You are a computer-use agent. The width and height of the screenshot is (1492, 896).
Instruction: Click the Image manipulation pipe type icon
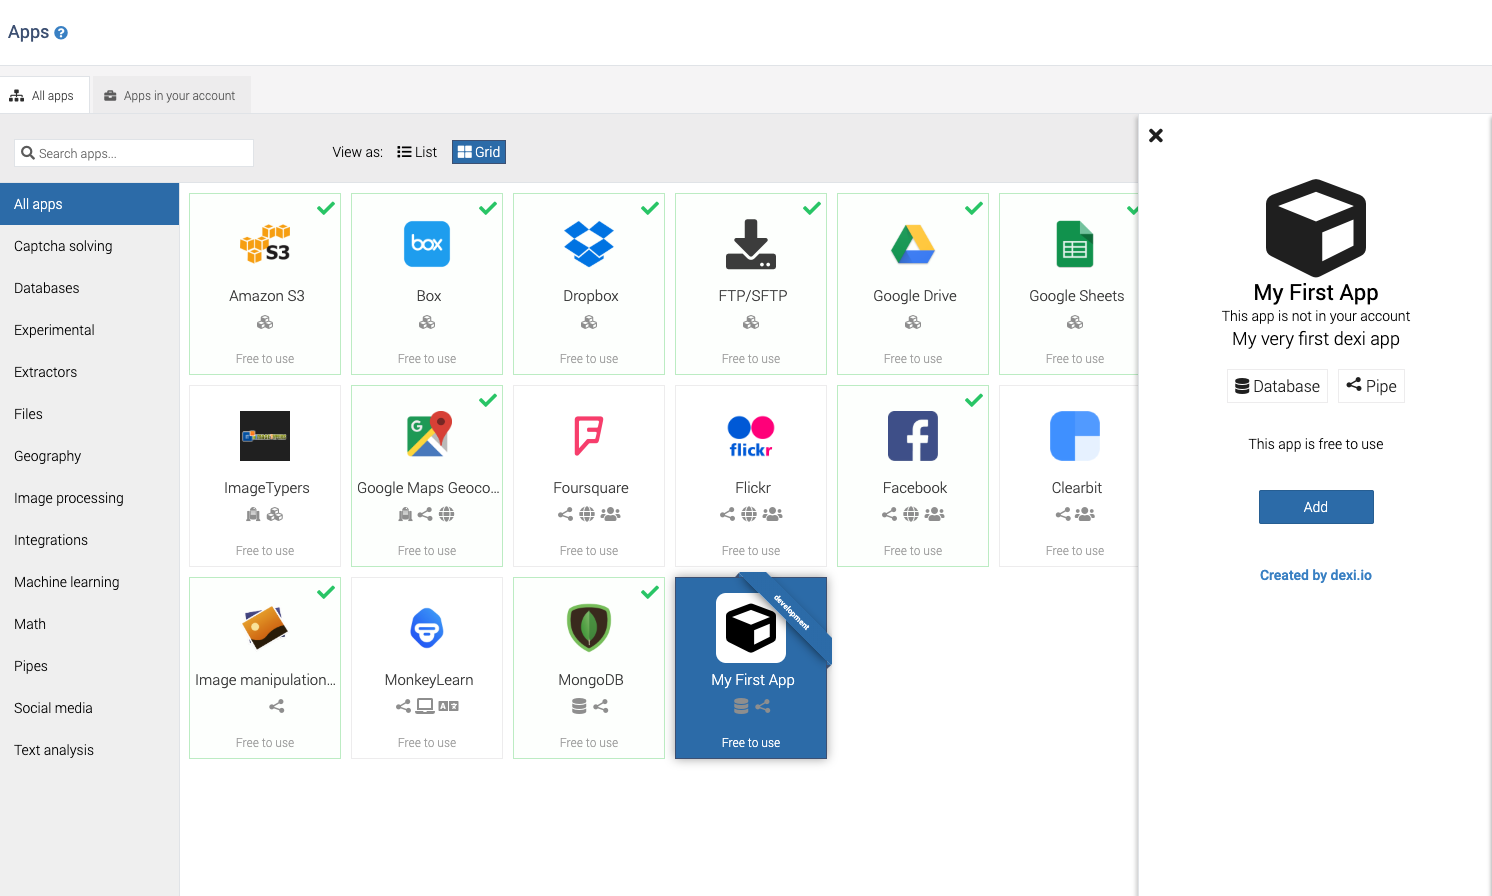click(277, 706)
